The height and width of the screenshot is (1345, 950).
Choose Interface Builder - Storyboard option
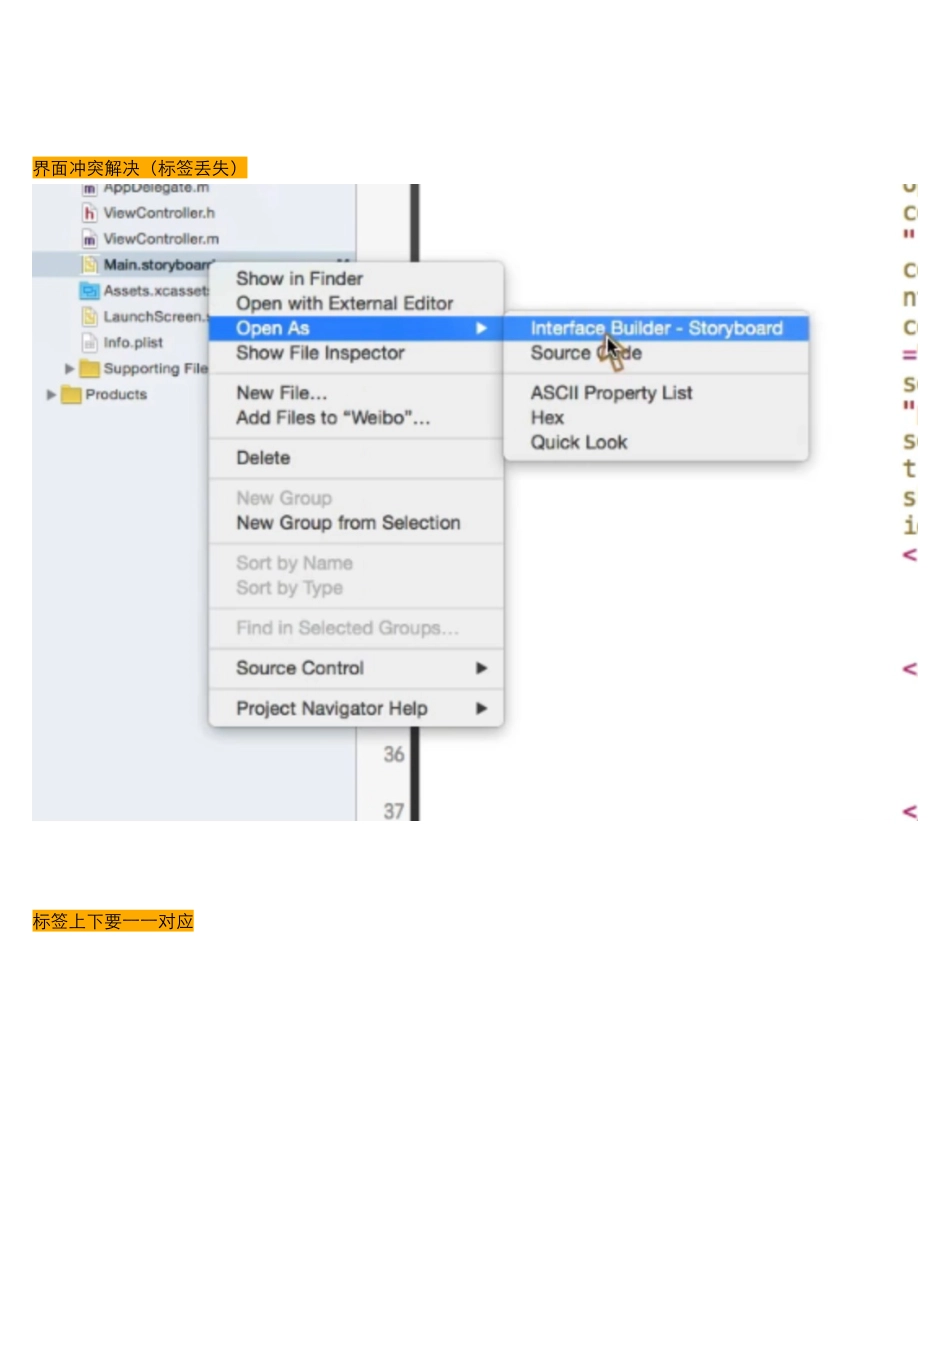(656, 328)
